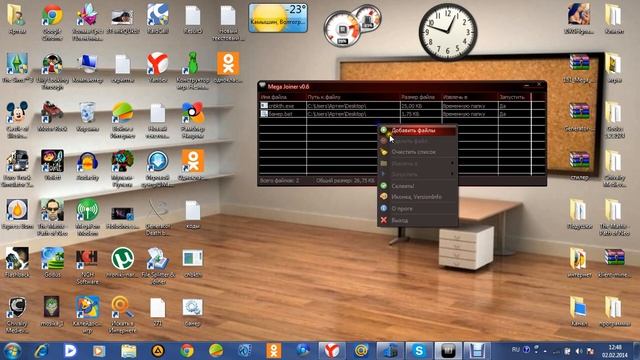Viewport: 640px width, 360px height.
Task: Select the MegaFon Modem desktop shortcut
Action: coord(87,217)
